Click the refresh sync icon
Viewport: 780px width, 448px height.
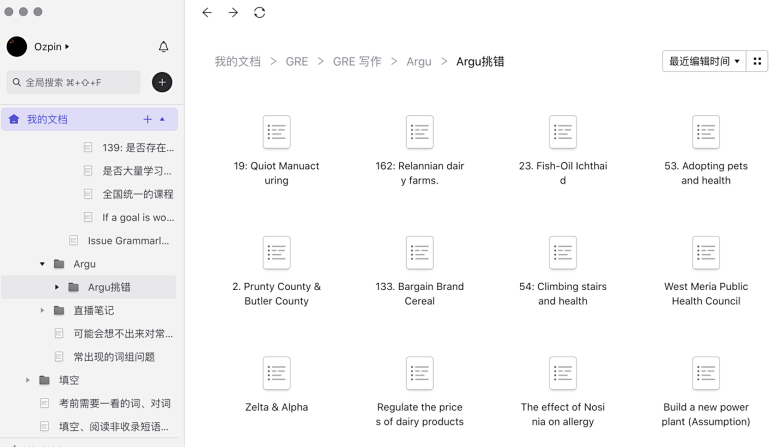point(260,13)
